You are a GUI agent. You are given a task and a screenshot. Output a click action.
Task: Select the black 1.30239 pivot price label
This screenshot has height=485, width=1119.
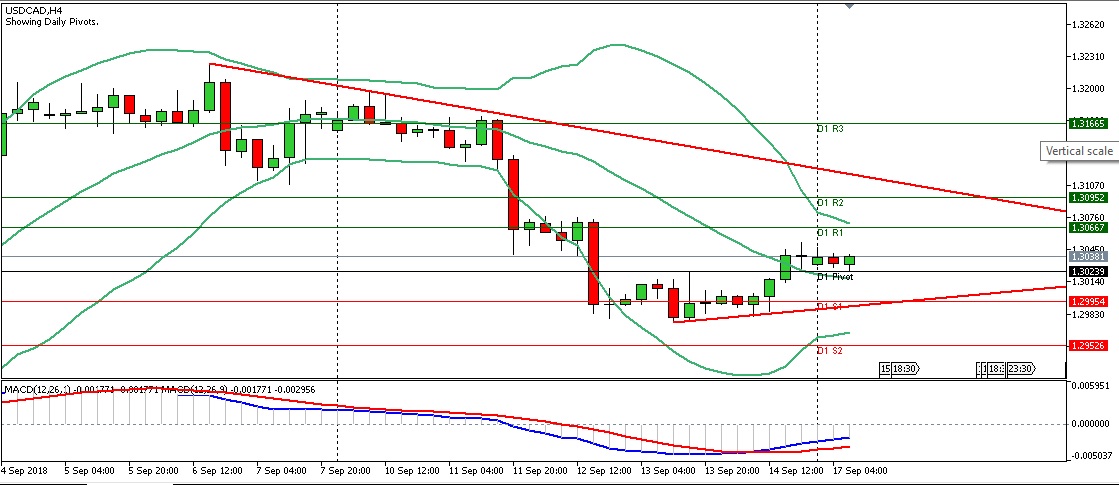1088,272
